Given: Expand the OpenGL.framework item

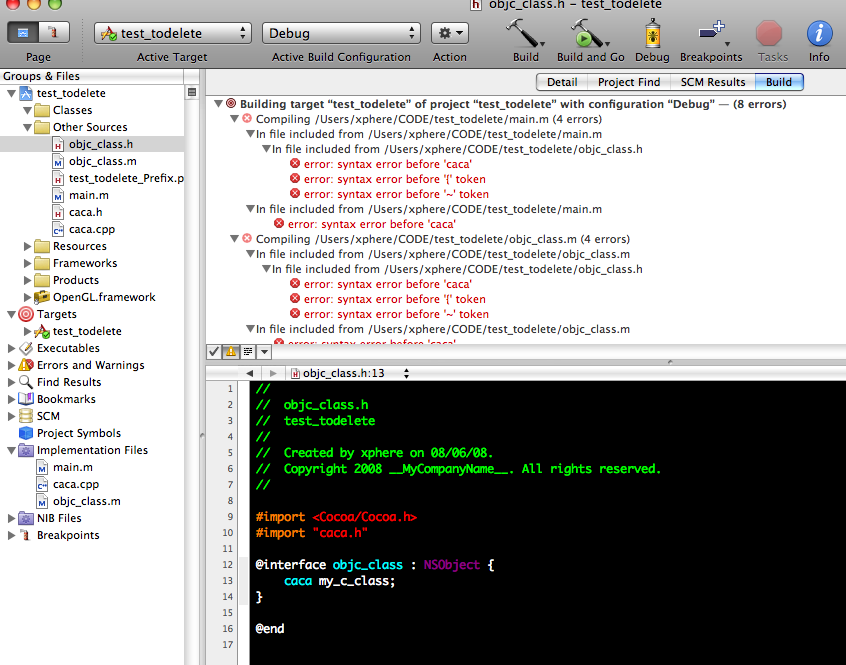Looking at the screenshot, I should (27, 297).
